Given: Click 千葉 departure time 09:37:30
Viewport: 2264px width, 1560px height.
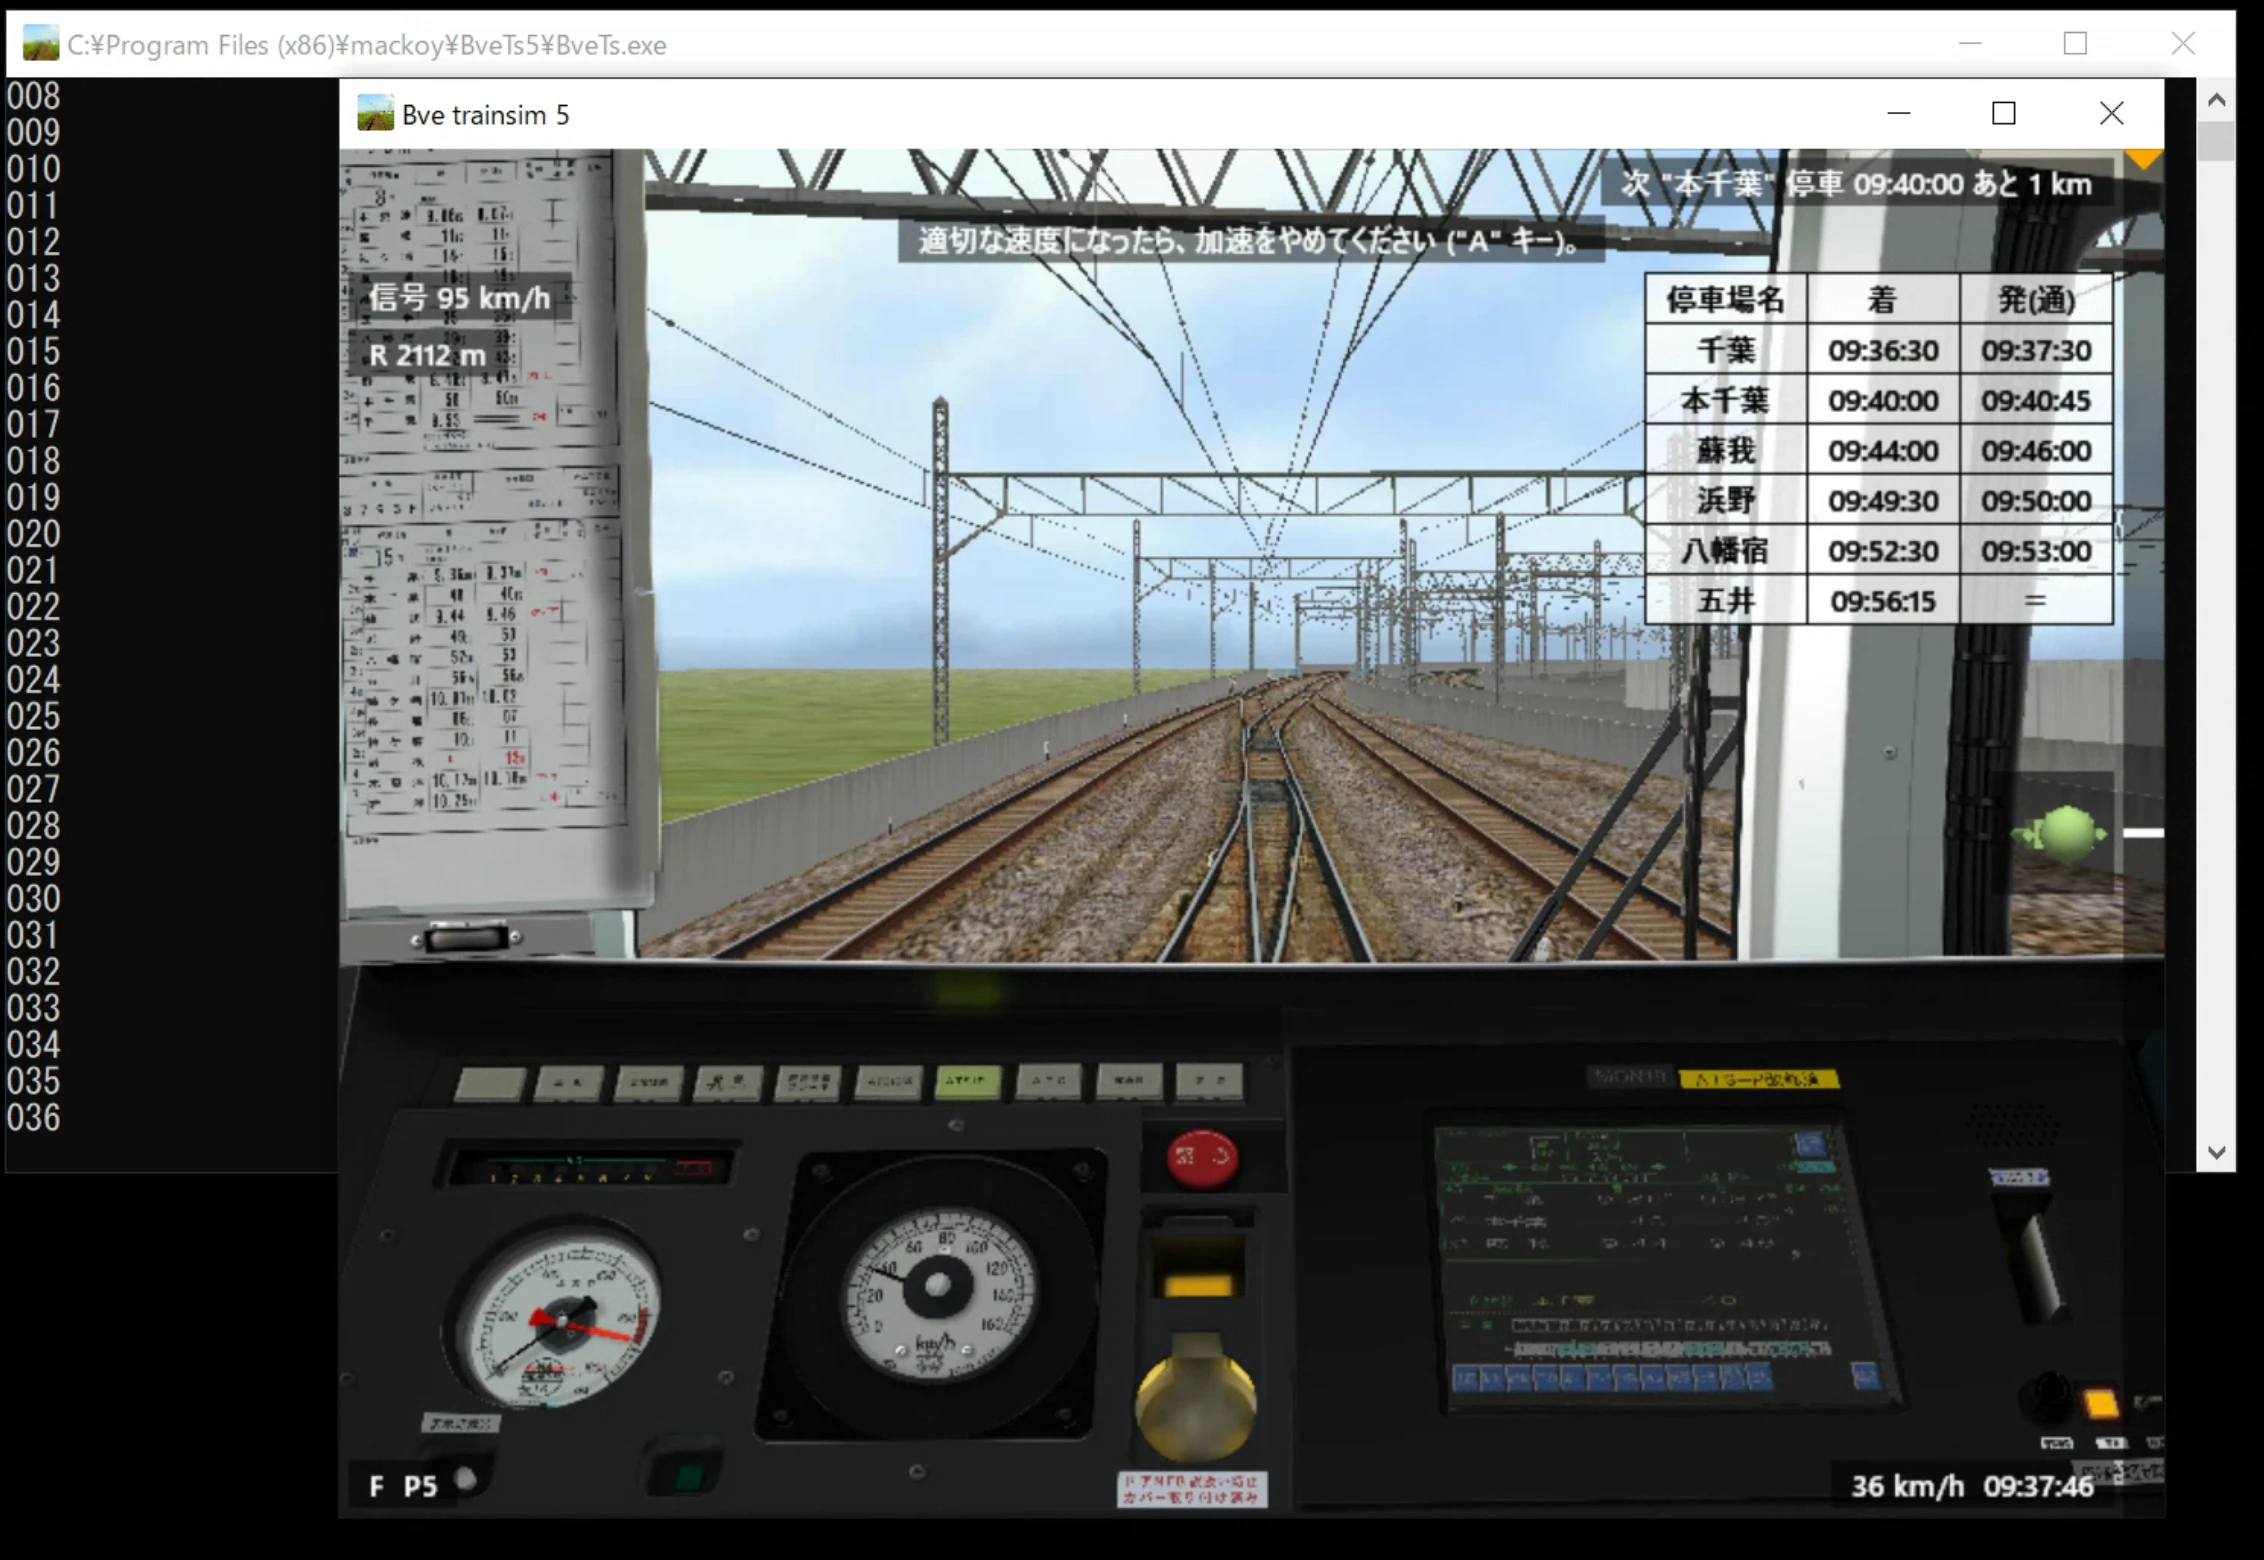Looking at the screenshot, I should [2036, 350].
